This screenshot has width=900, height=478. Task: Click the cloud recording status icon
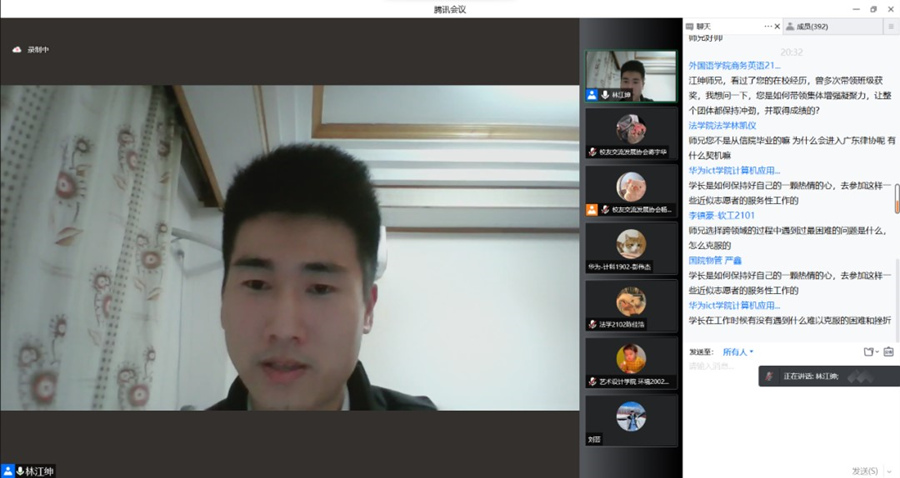click(x=17, y=49)
